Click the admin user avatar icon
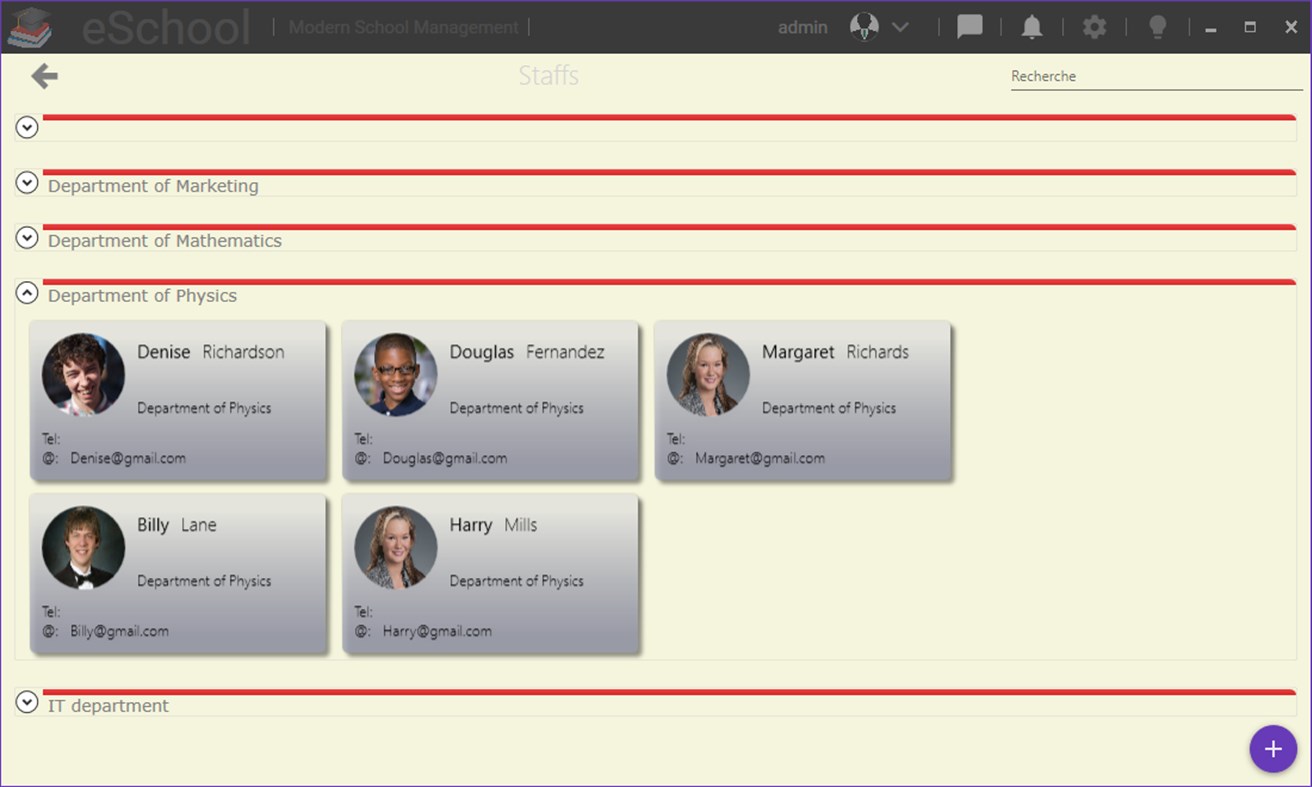This screenshot has height=787, width=1312. (x=863, y=26)
